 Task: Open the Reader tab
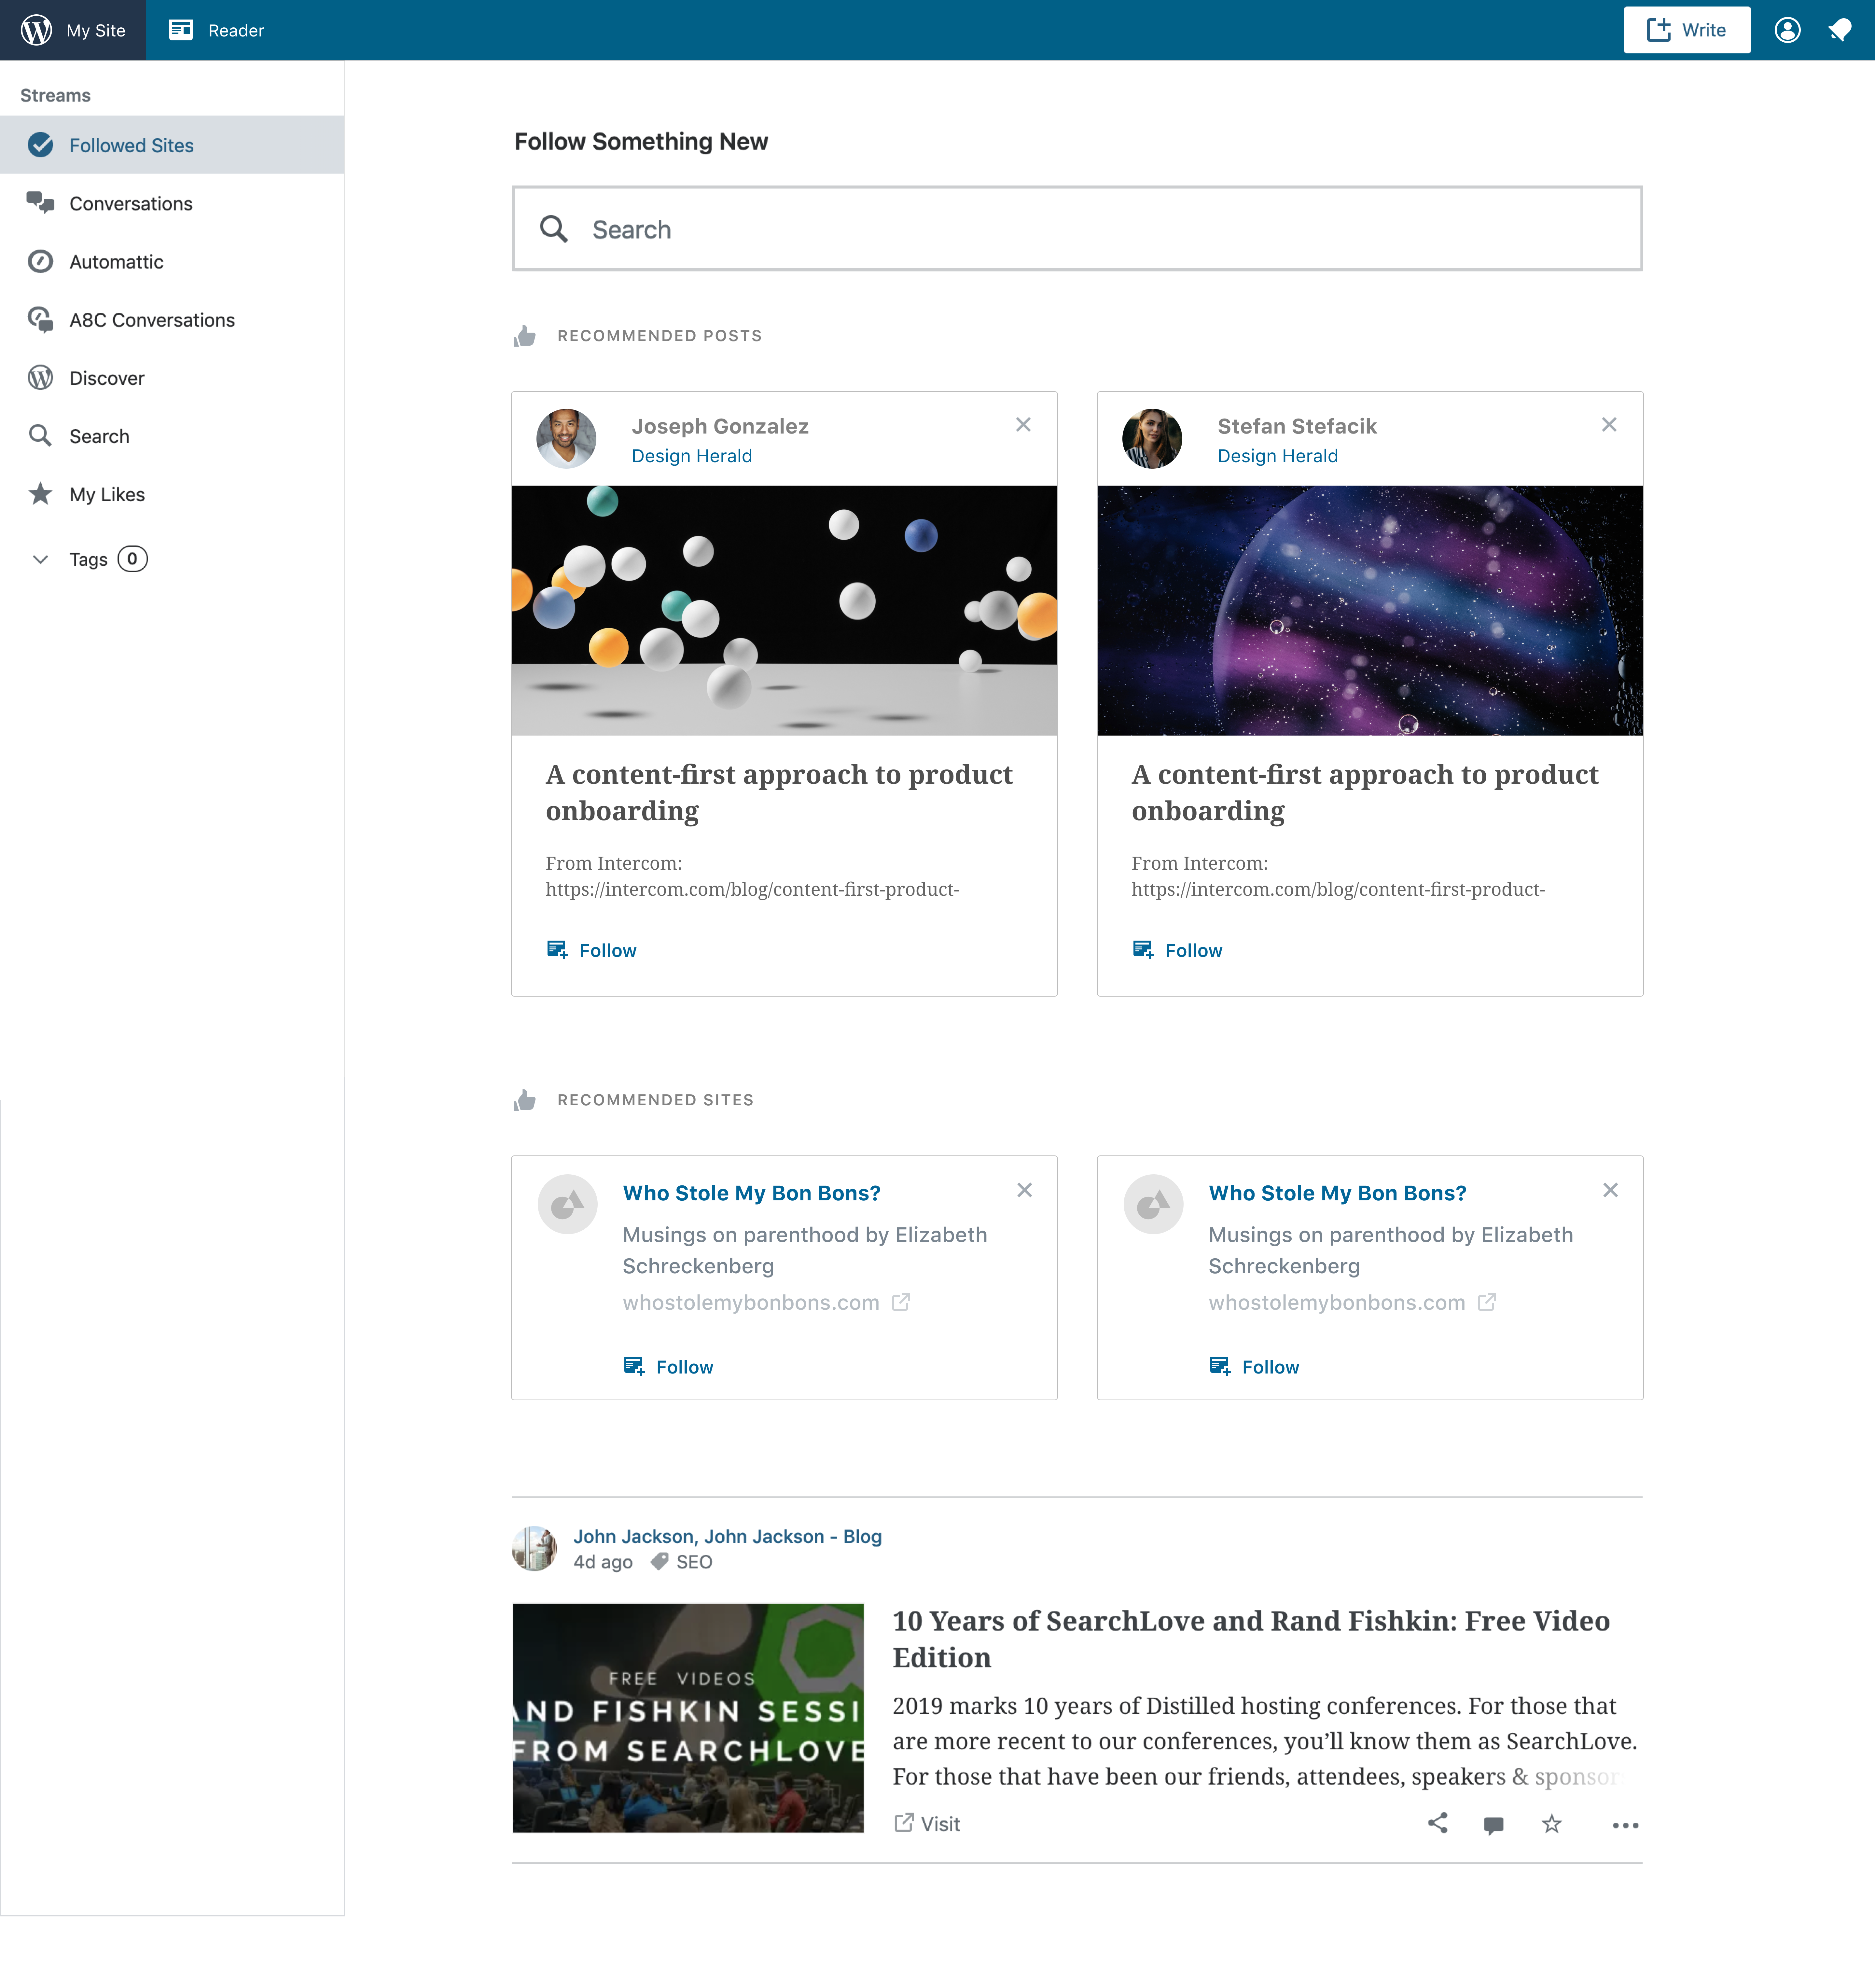(217, 30)
